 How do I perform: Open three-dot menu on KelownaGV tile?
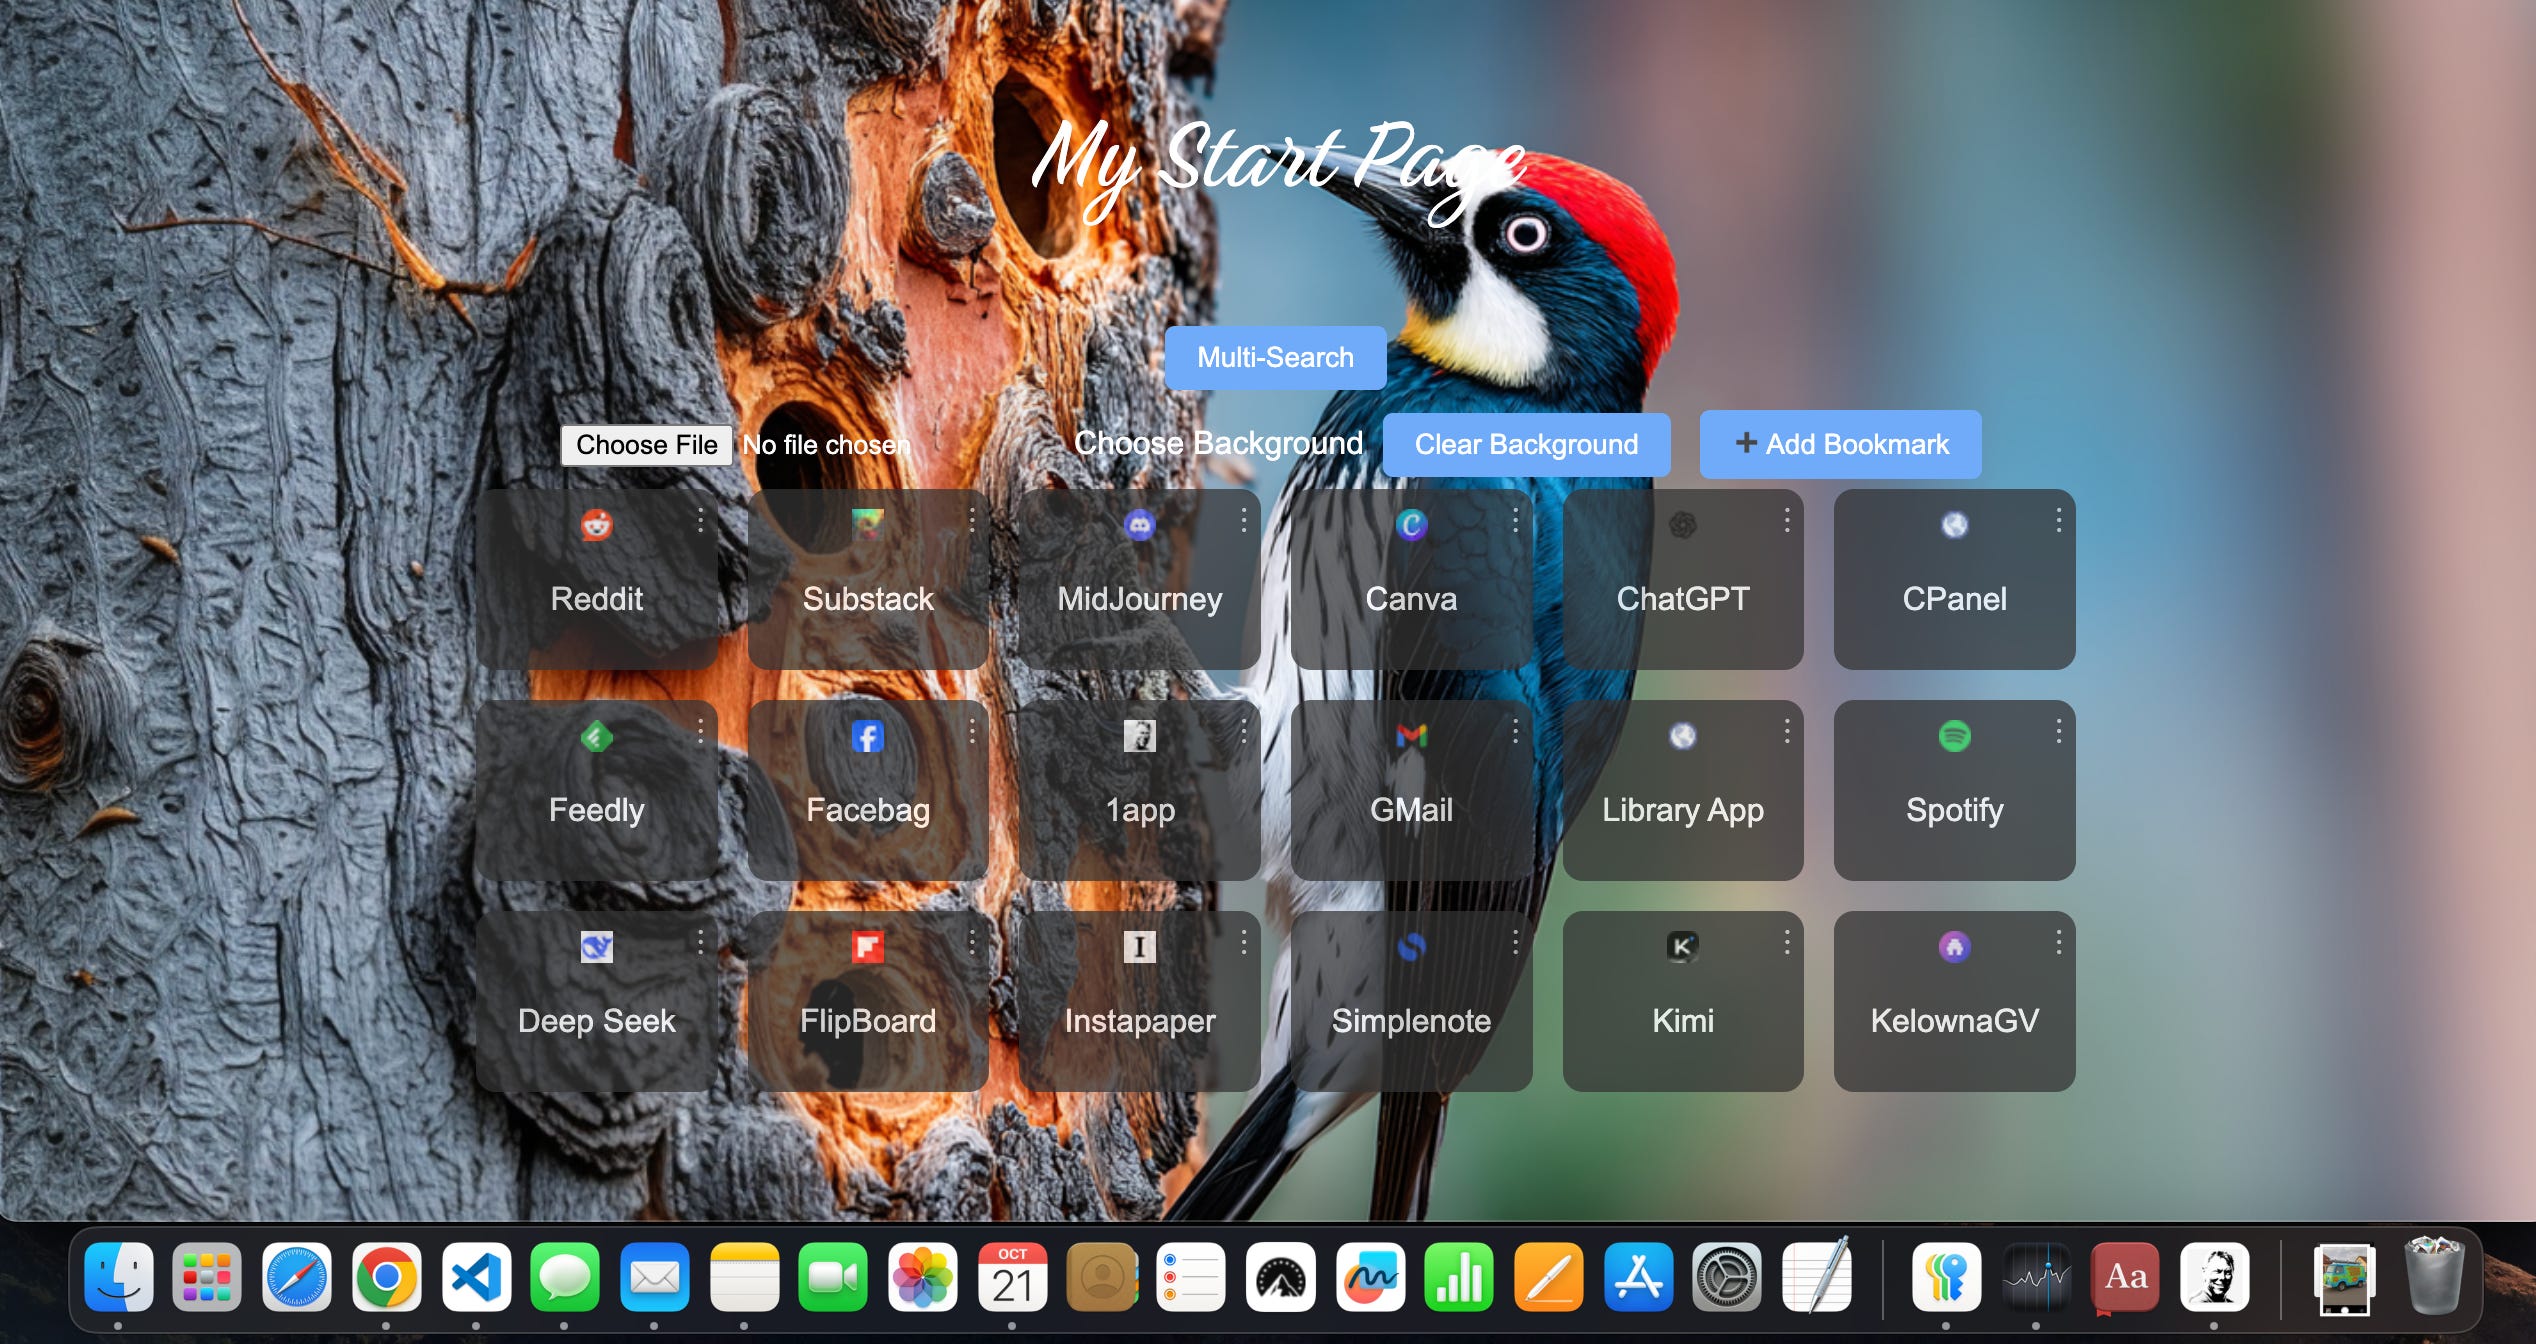click(x=2058, y=942)
